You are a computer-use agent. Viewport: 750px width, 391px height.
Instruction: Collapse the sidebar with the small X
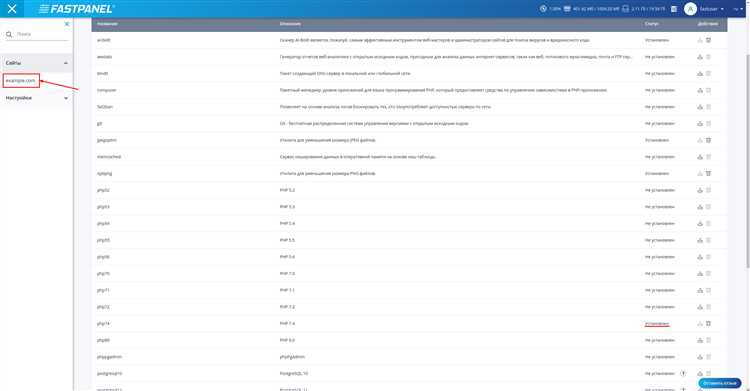[66, 24]
